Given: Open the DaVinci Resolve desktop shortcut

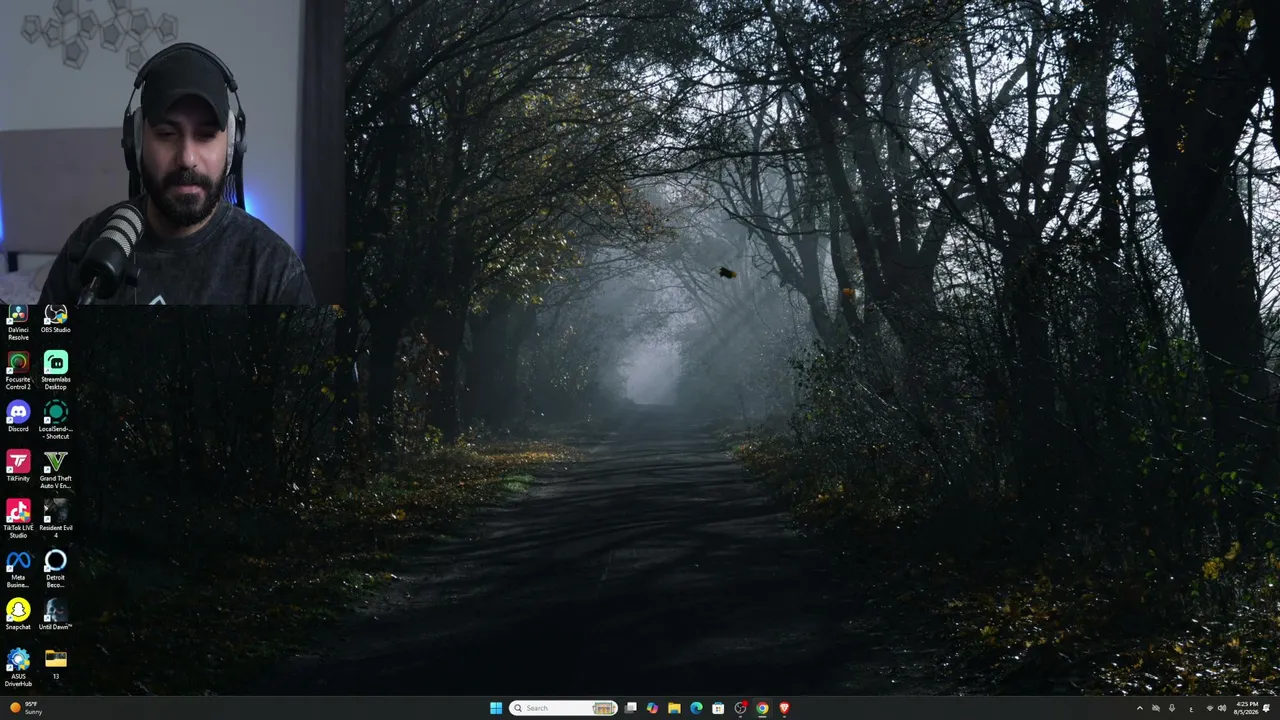Looking at the screenshot, I should (18, 323).
